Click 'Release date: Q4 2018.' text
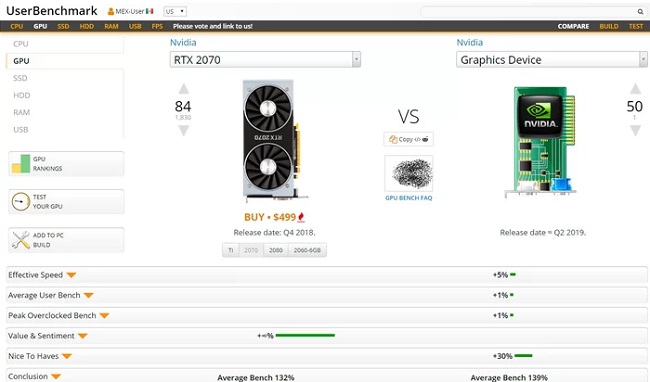Viewport: 650px width, 382px height. coord(274,232)
